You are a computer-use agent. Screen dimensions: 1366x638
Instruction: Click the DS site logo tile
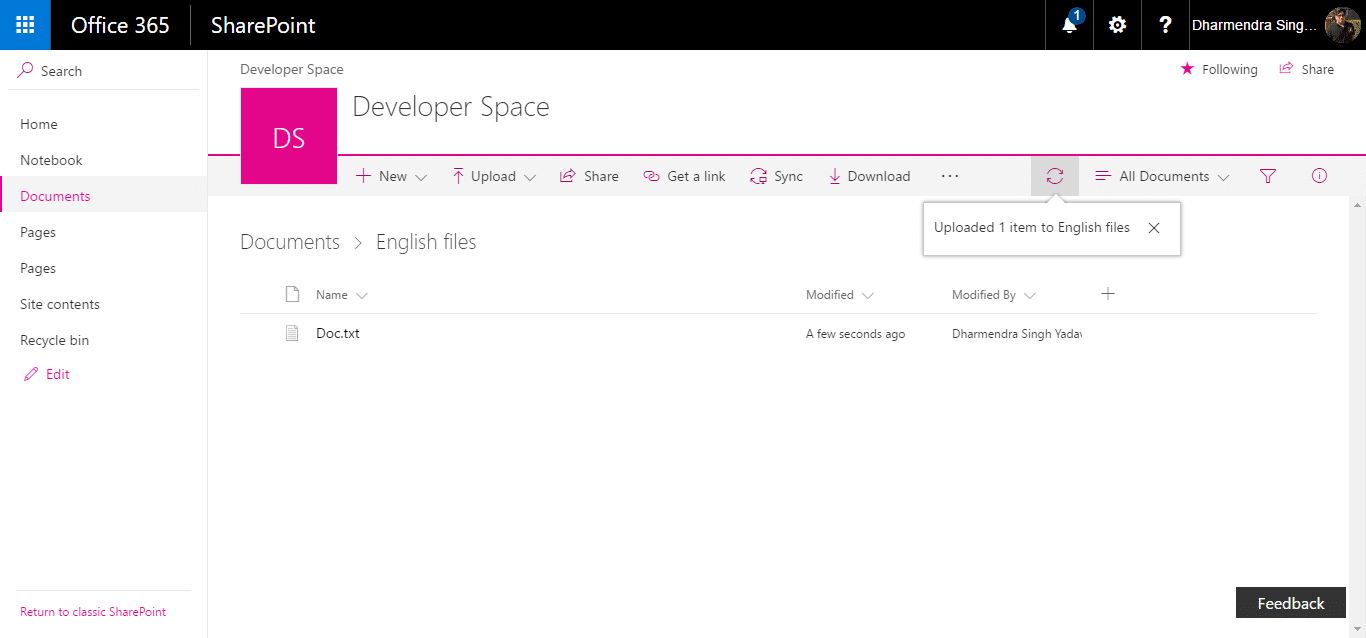(x=289, y=136)
